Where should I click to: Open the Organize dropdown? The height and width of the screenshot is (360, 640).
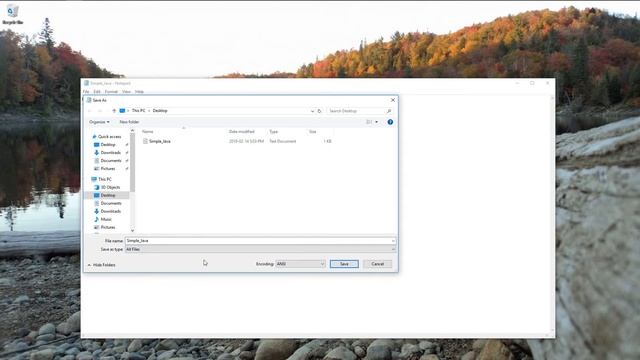tap(99, 122)
